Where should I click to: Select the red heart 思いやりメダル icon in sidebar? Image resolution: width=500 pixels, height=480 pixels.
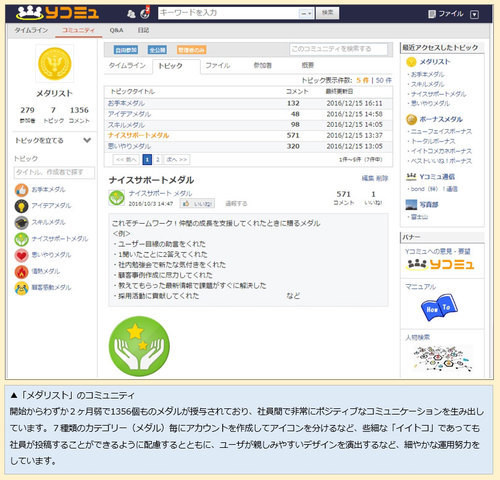(x=21, y=255)
